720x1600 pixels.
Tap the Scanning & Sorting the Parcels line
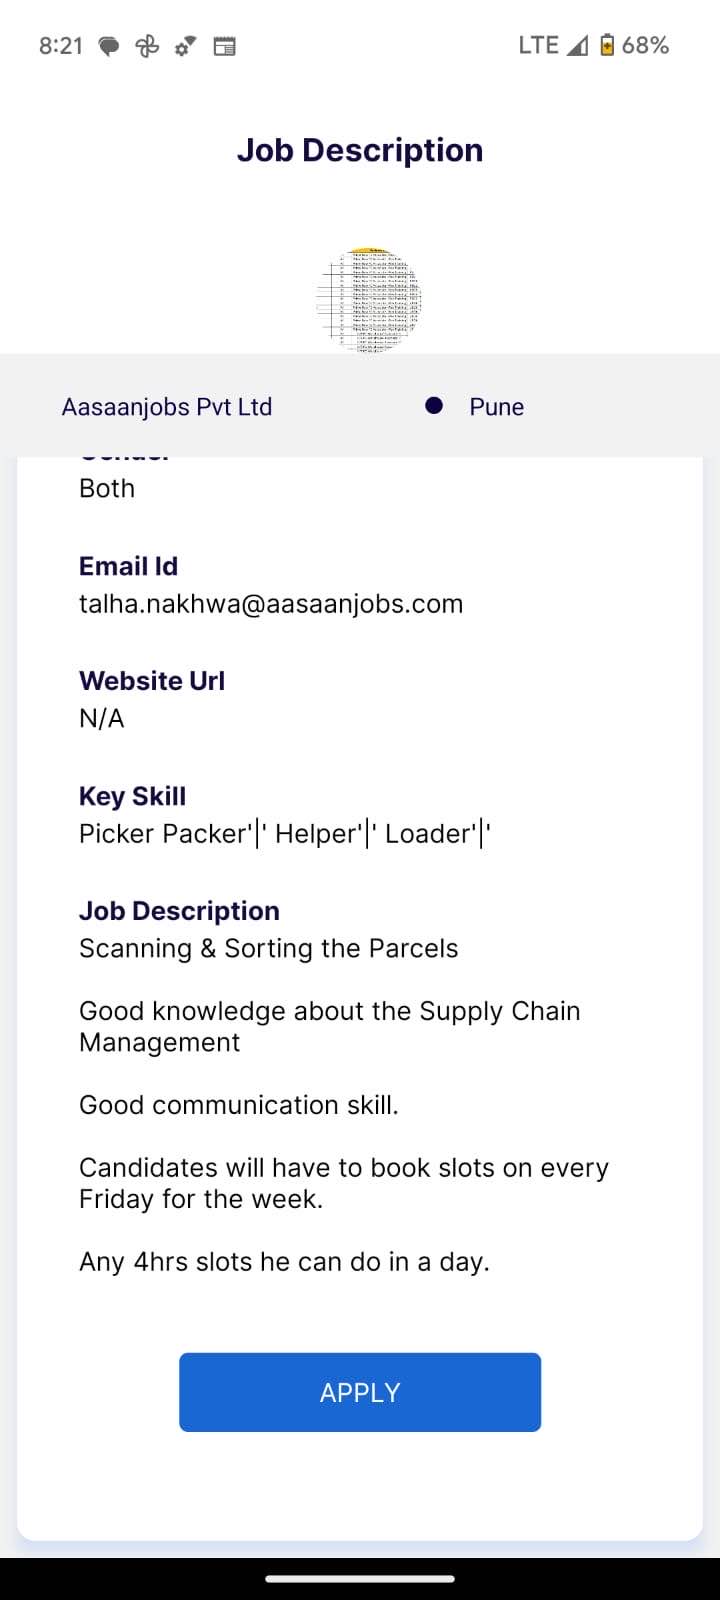click(269, 948)
